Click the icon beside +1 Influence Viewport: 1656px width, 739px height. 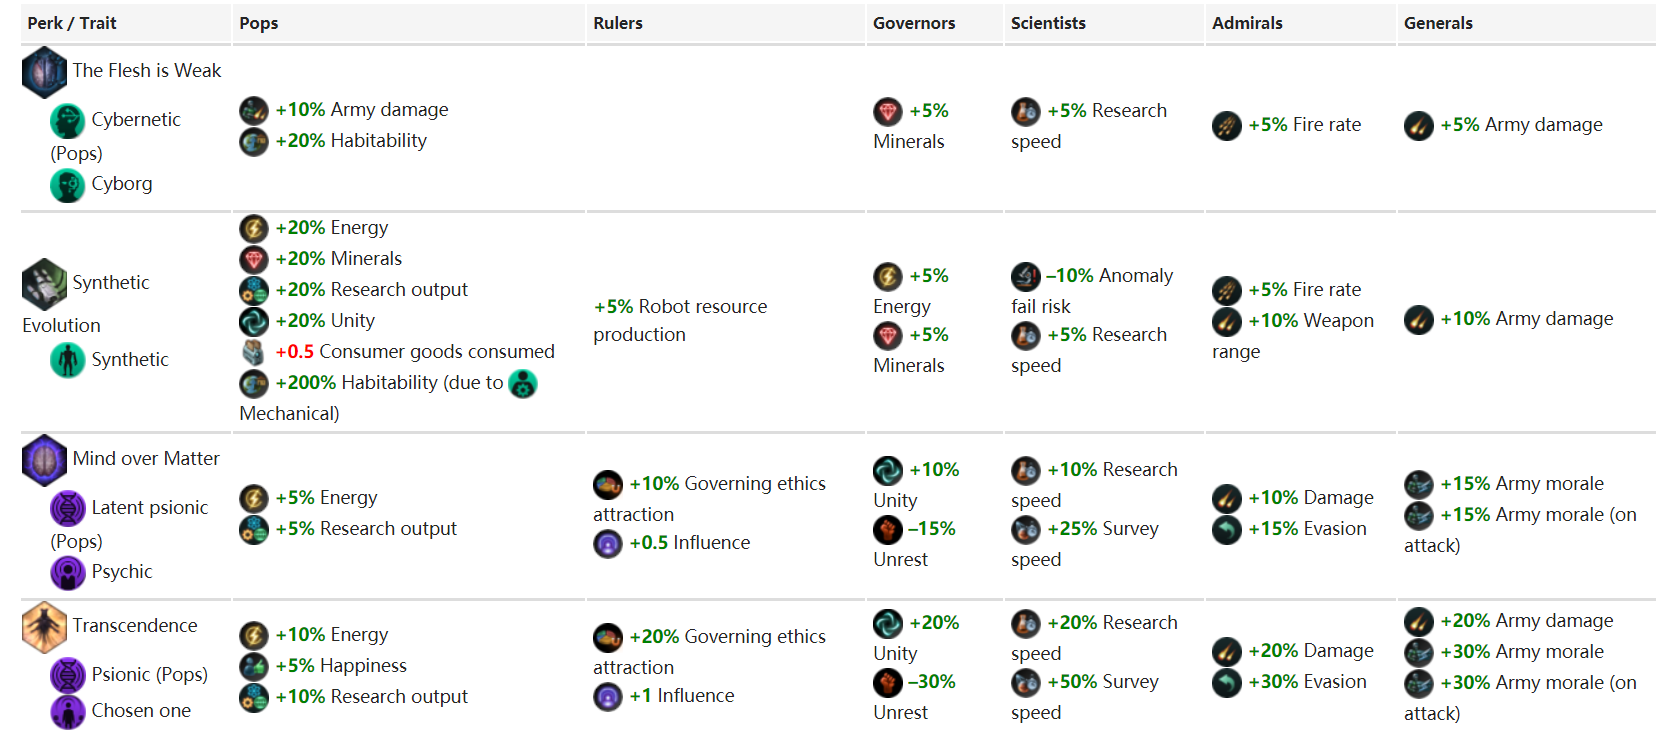(608, 696)
